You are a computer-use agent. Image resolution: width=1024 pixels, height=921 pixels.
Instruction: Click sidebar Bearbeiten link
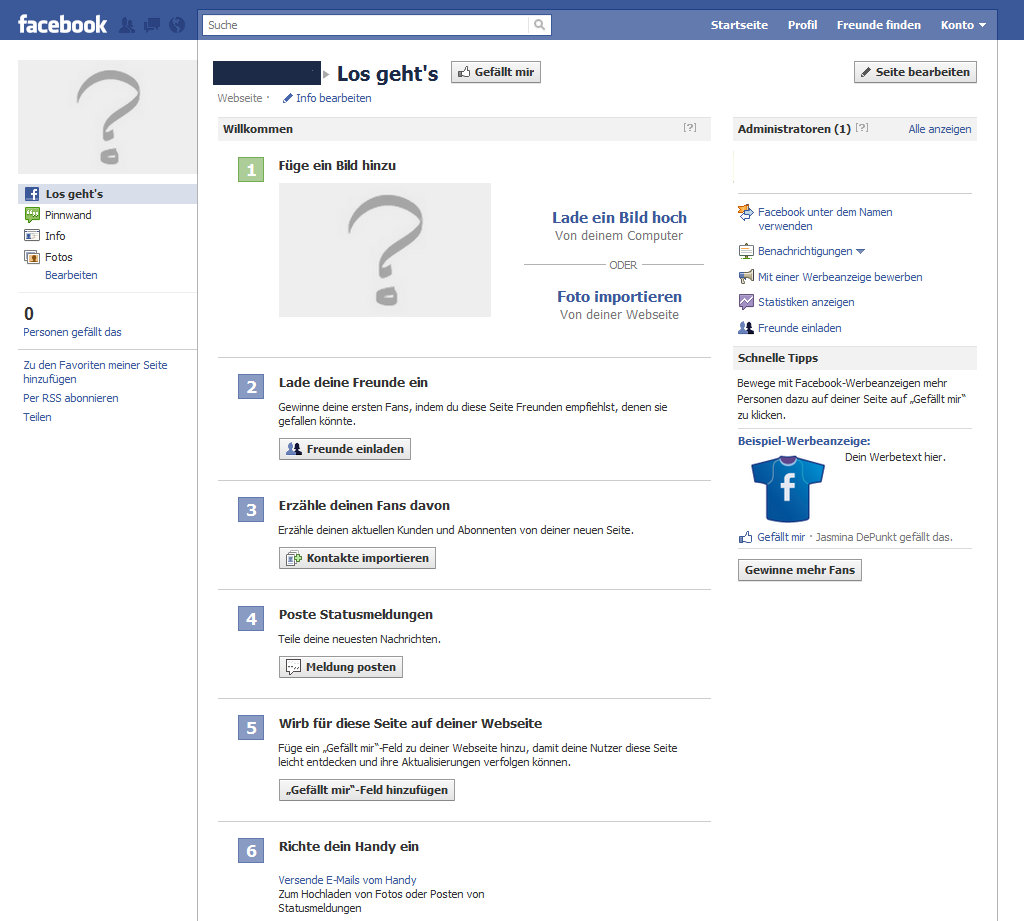click(x=71, y=275)
